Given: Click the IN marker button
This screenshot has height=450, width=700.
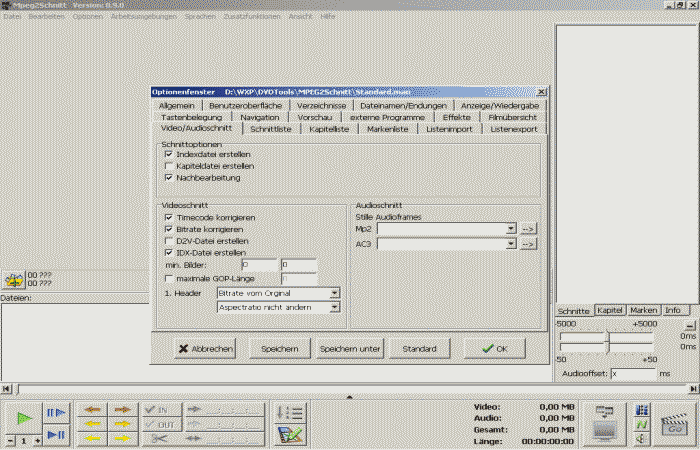Looking at the screenshot, I should tap(161, 409).
